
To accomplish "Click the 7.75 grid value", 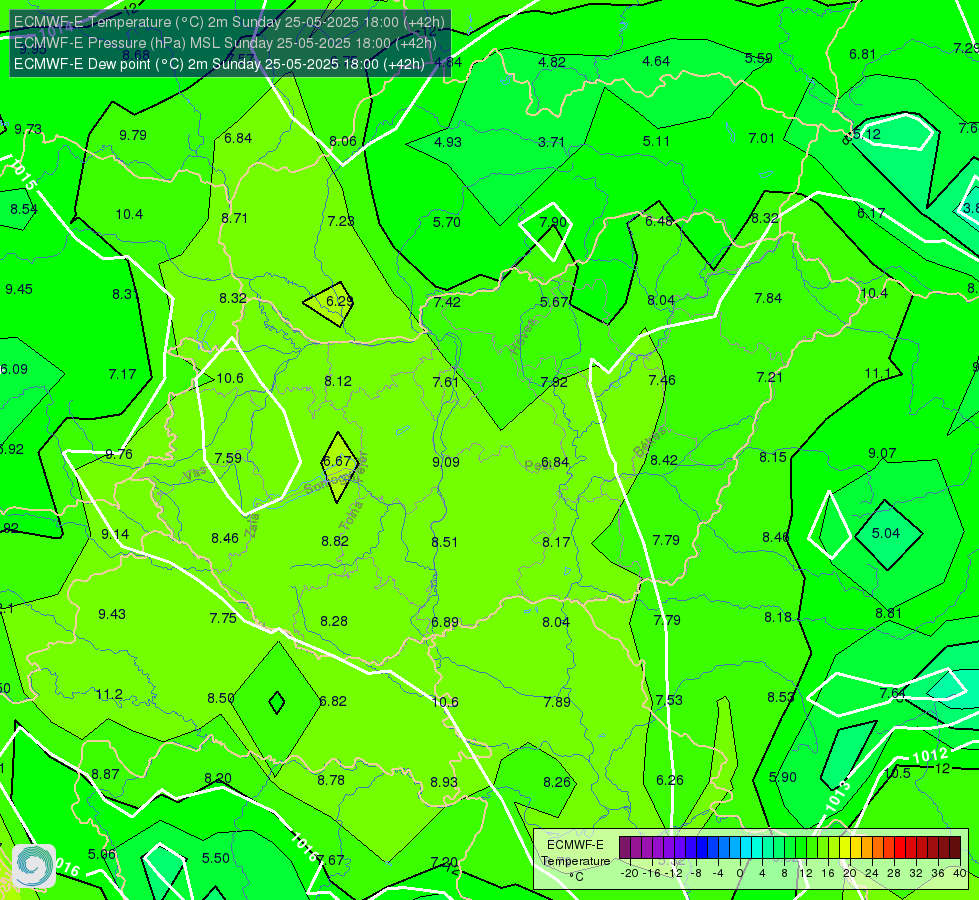I will pos(223,618).
